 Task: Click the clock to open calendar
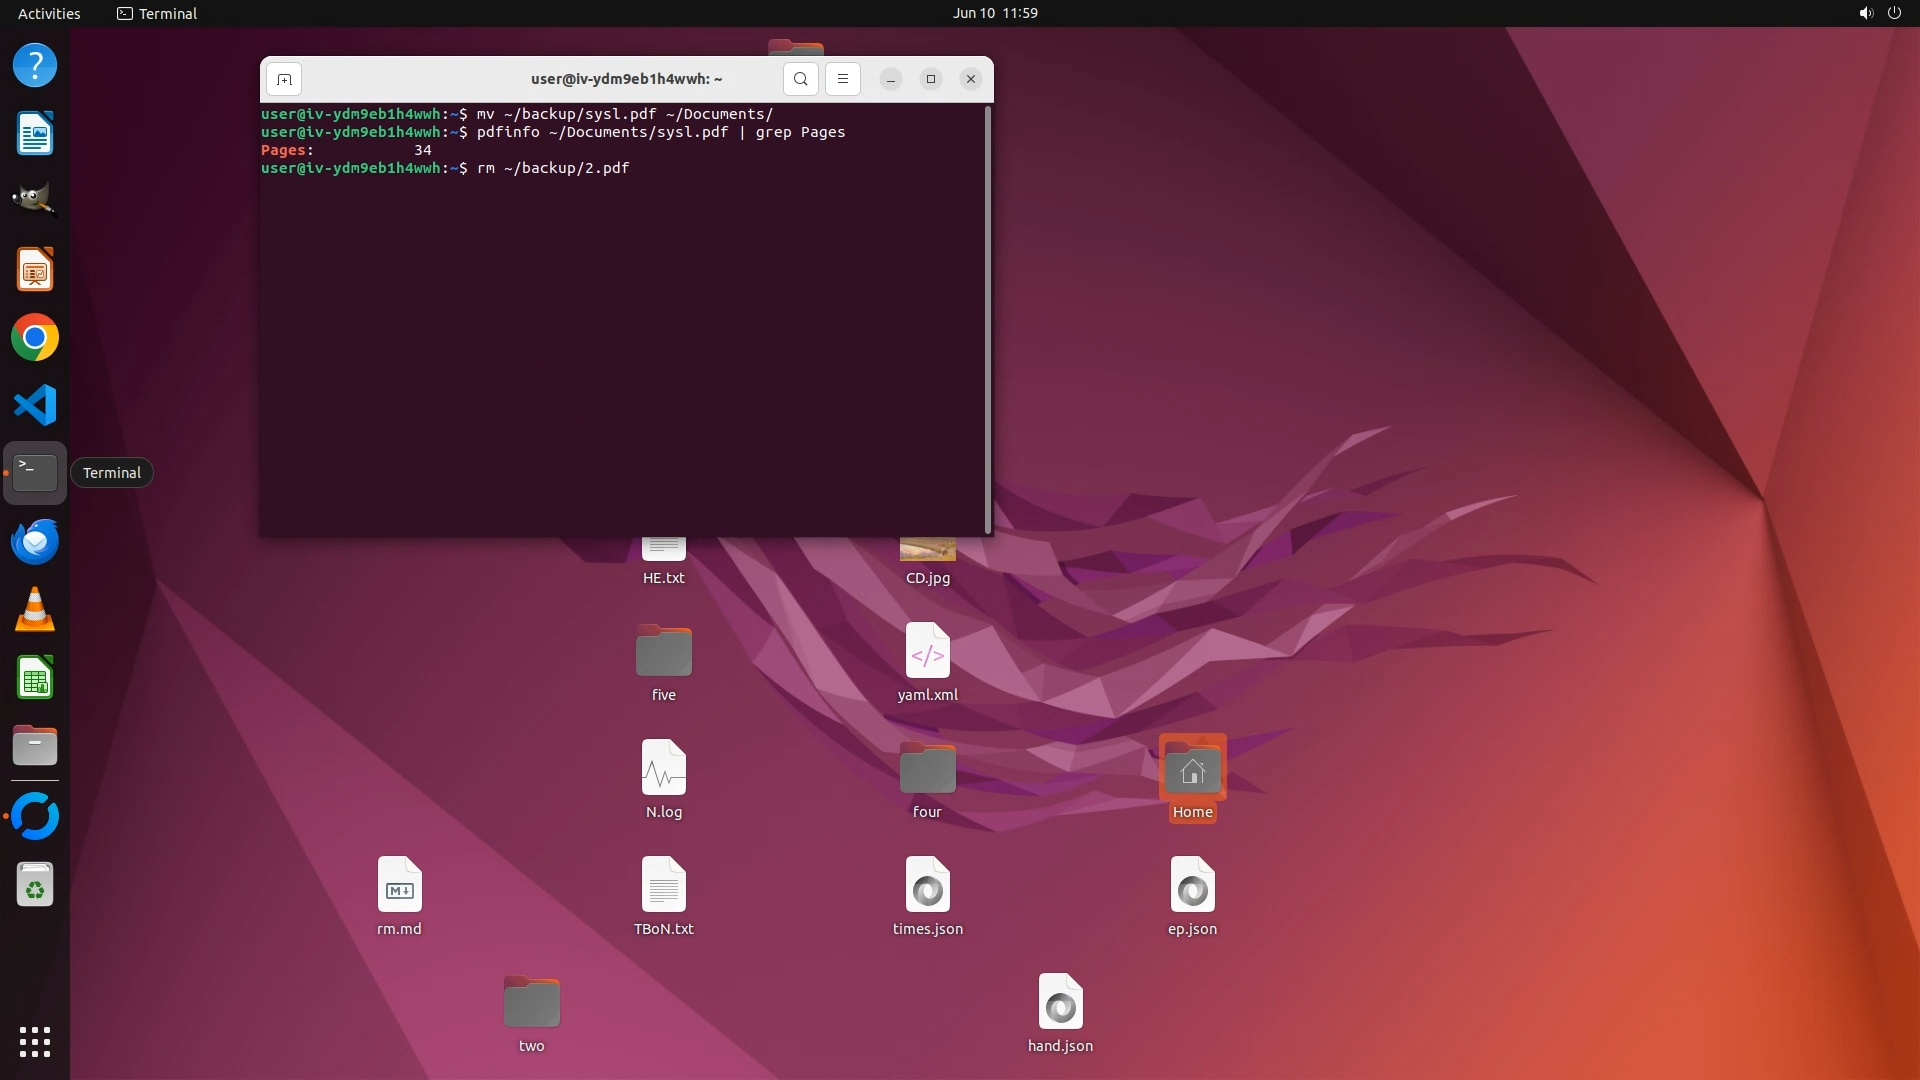pos(994,13)
